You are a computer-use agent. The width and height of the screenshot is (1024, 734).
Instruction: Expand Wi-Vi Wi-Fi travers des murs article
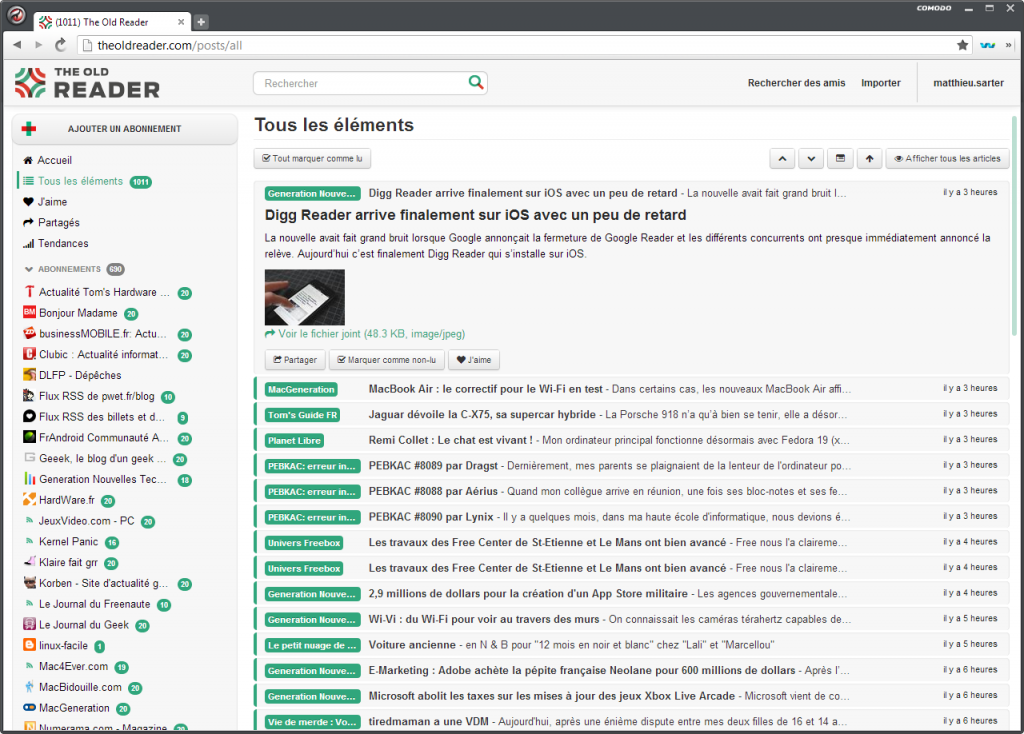point(632,619)
